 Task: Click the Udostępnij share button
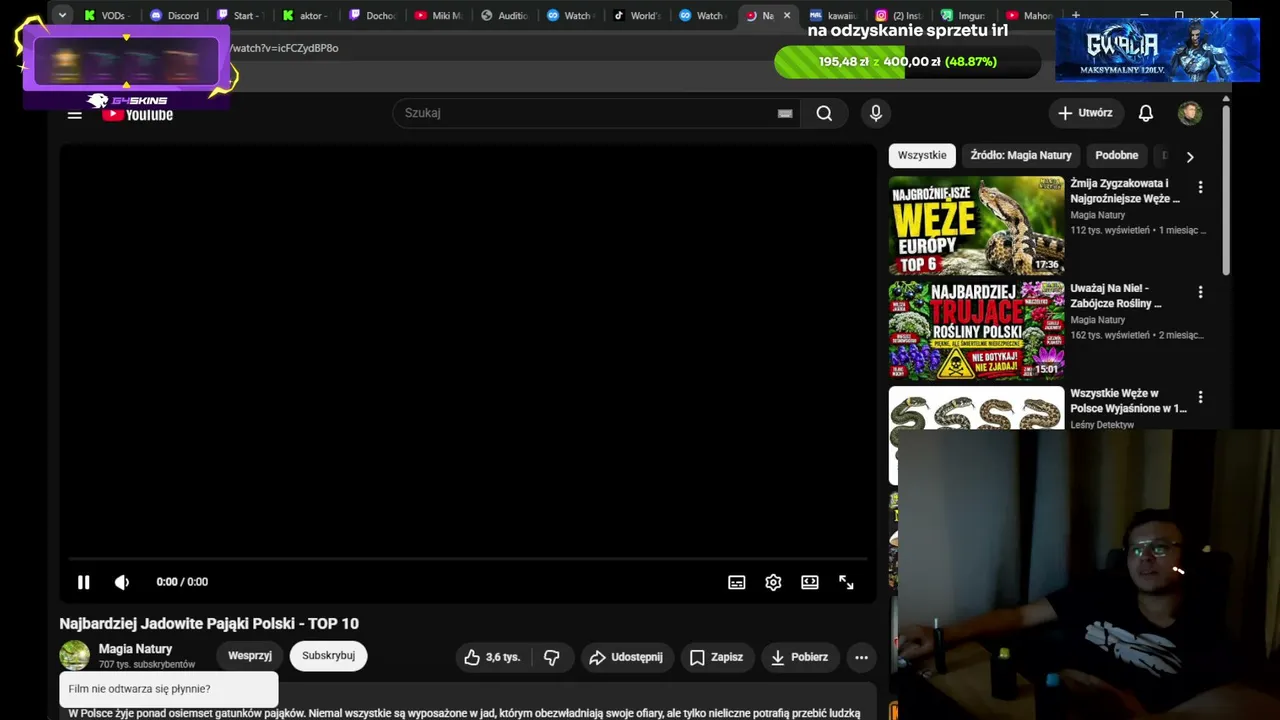click(627, 657)
